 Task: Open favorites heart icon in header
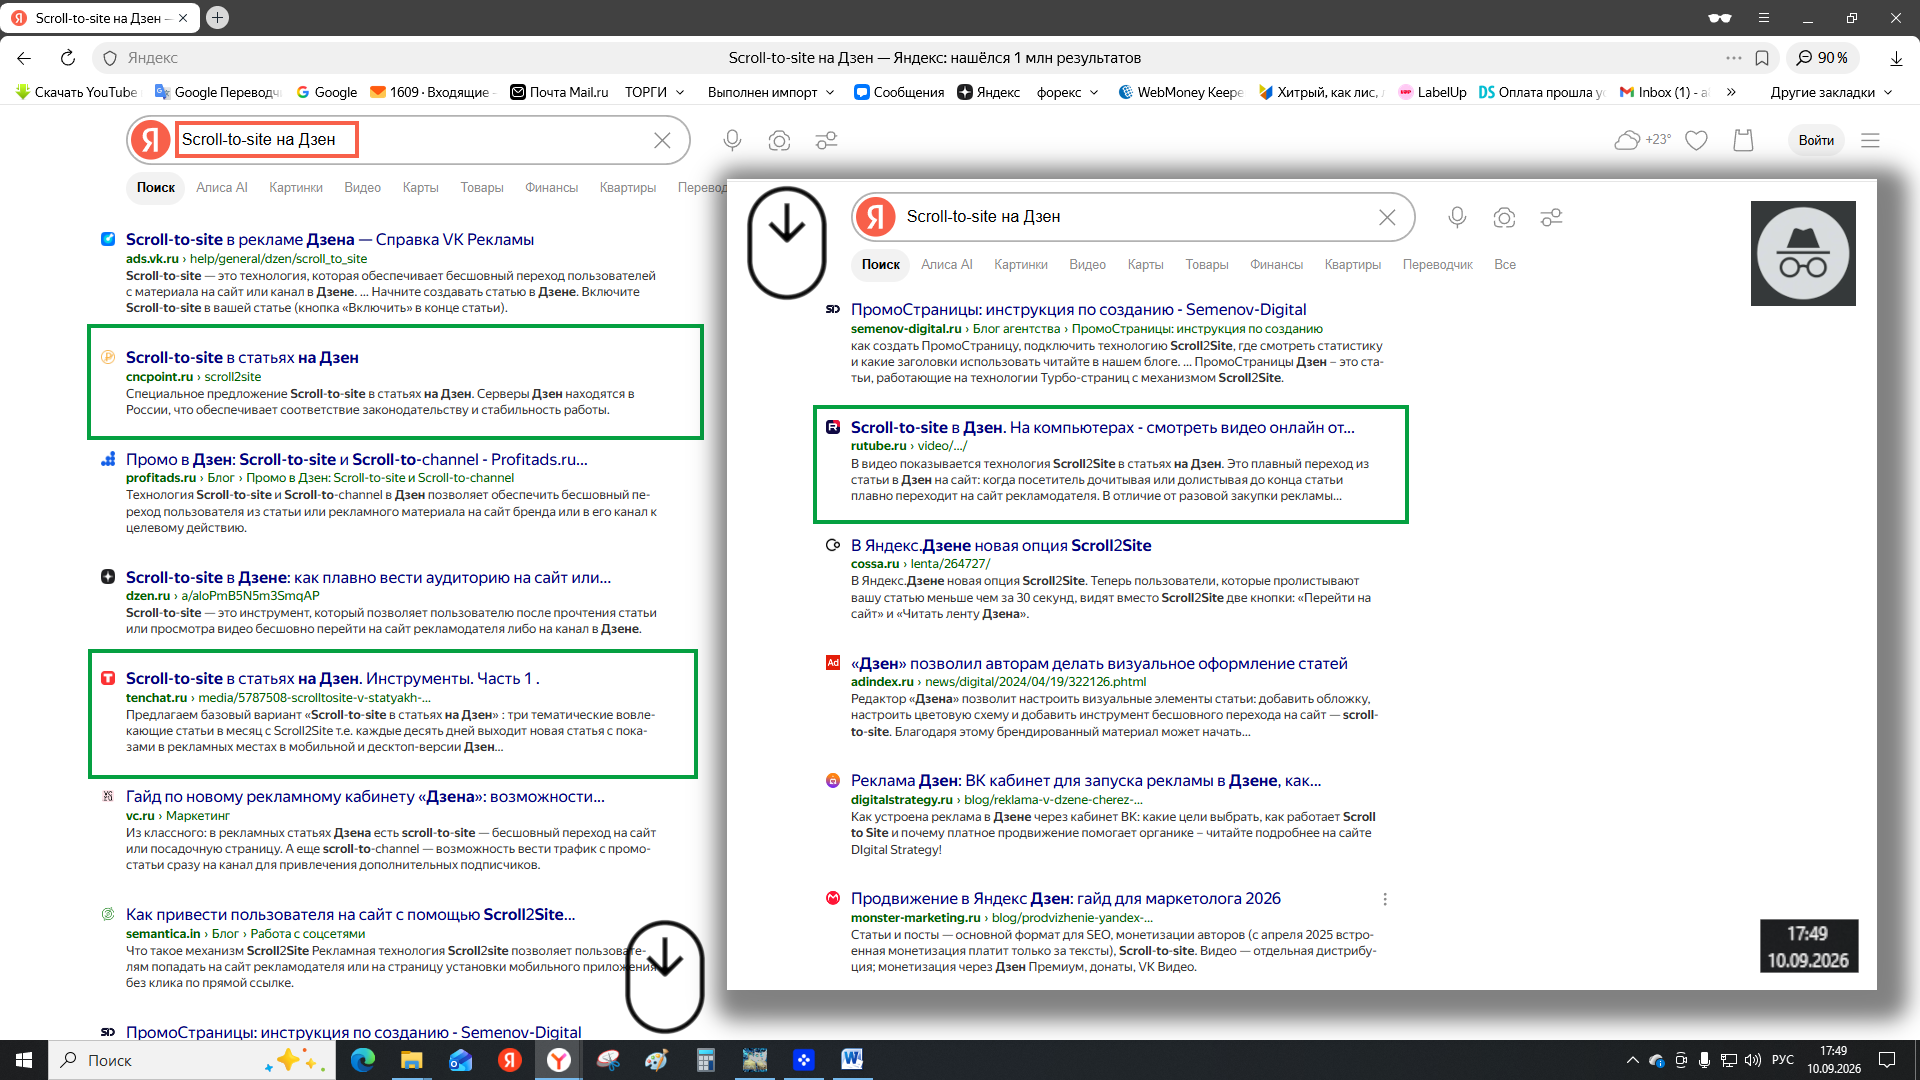tap(1696, 140)
